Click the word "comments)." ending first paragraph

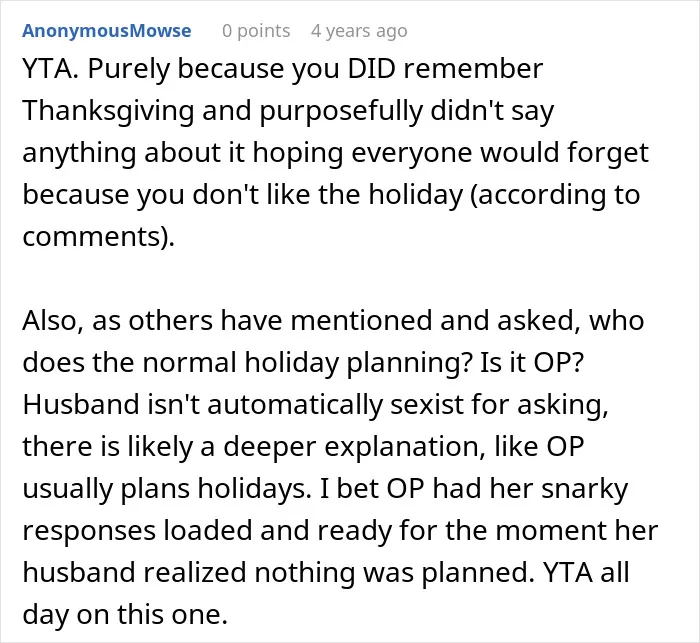(99, 237)
